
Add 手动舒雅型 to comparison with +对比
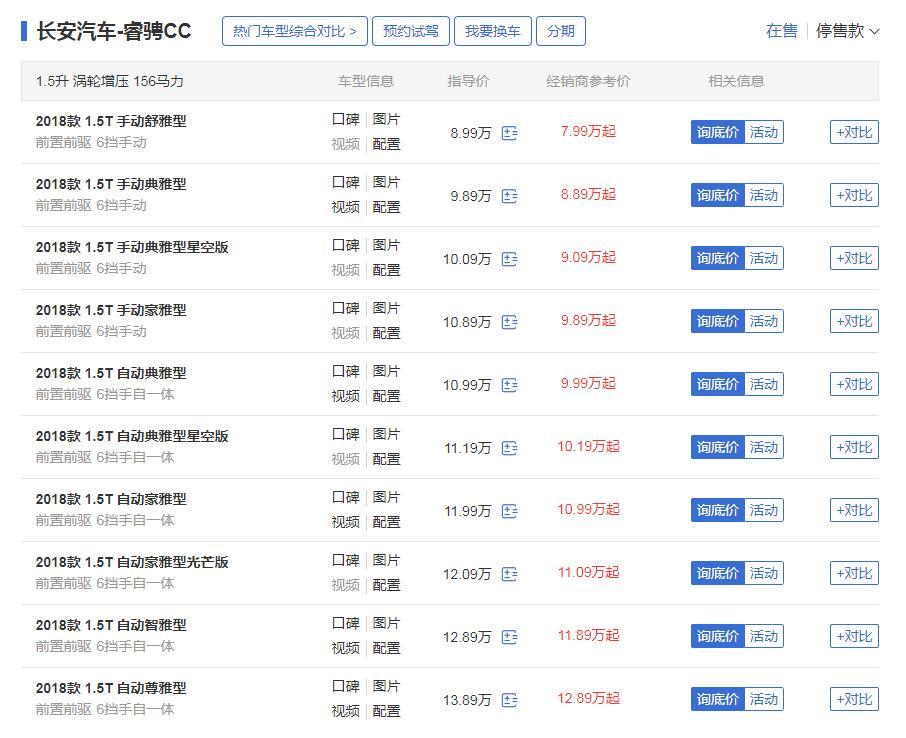[x=854, y=132]
